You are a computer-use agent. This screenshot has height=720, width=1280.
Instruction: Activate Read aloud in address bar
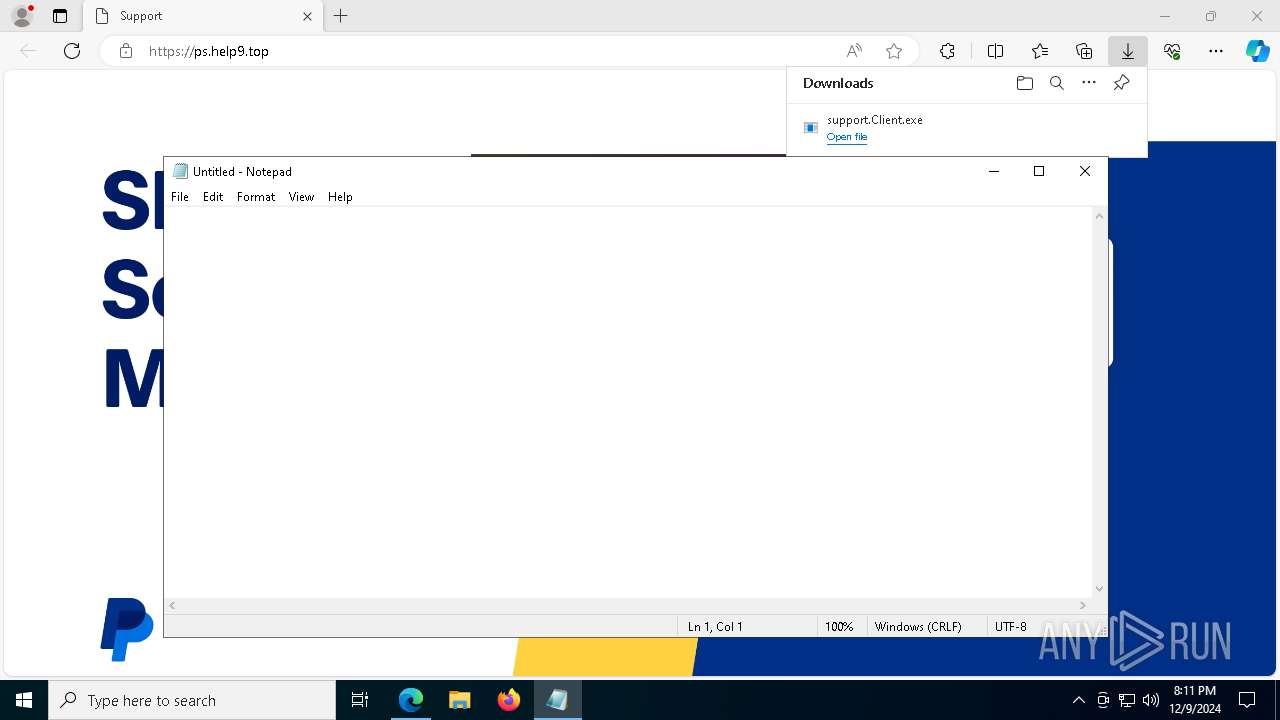pos(854,51)
